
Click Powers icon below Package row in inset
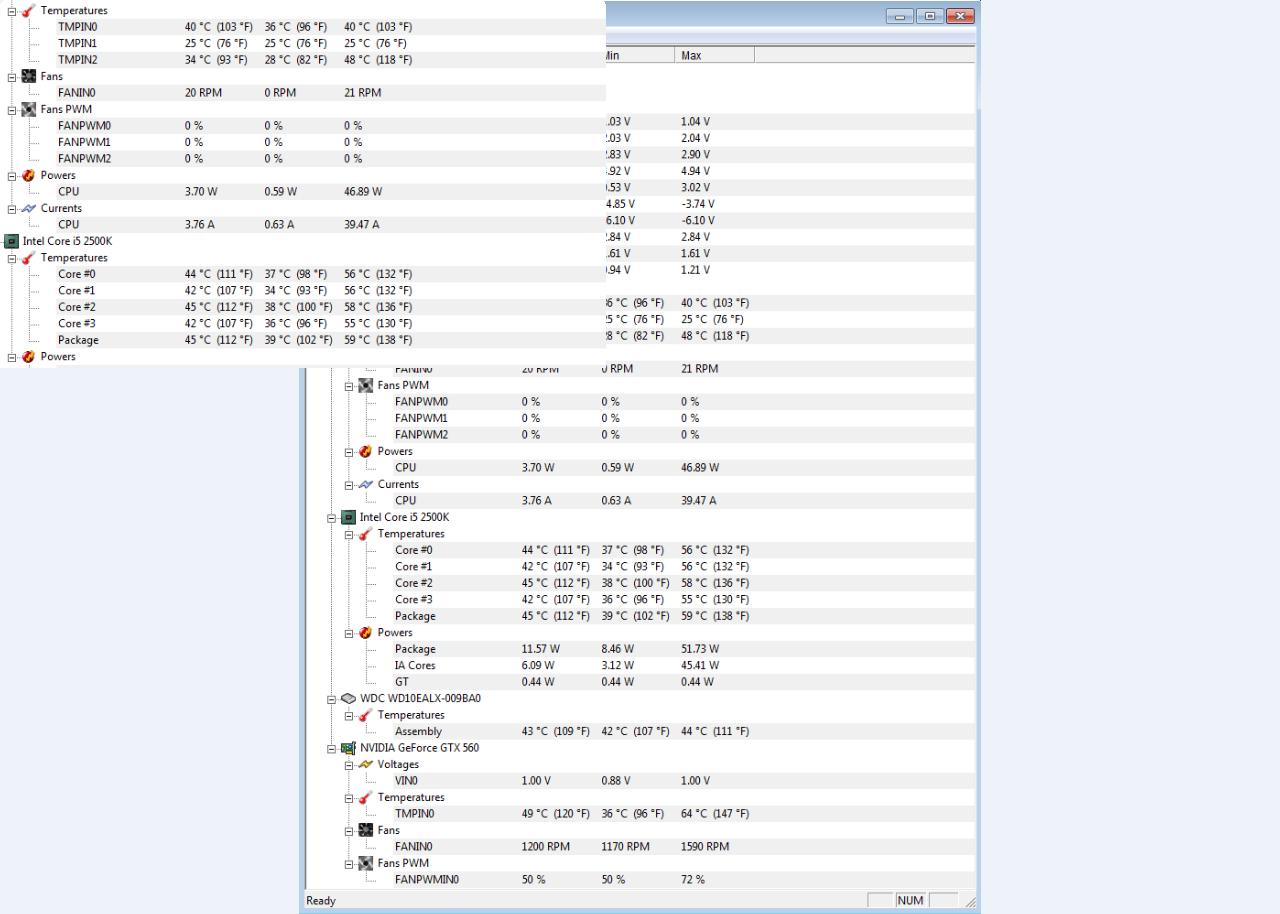28,357
